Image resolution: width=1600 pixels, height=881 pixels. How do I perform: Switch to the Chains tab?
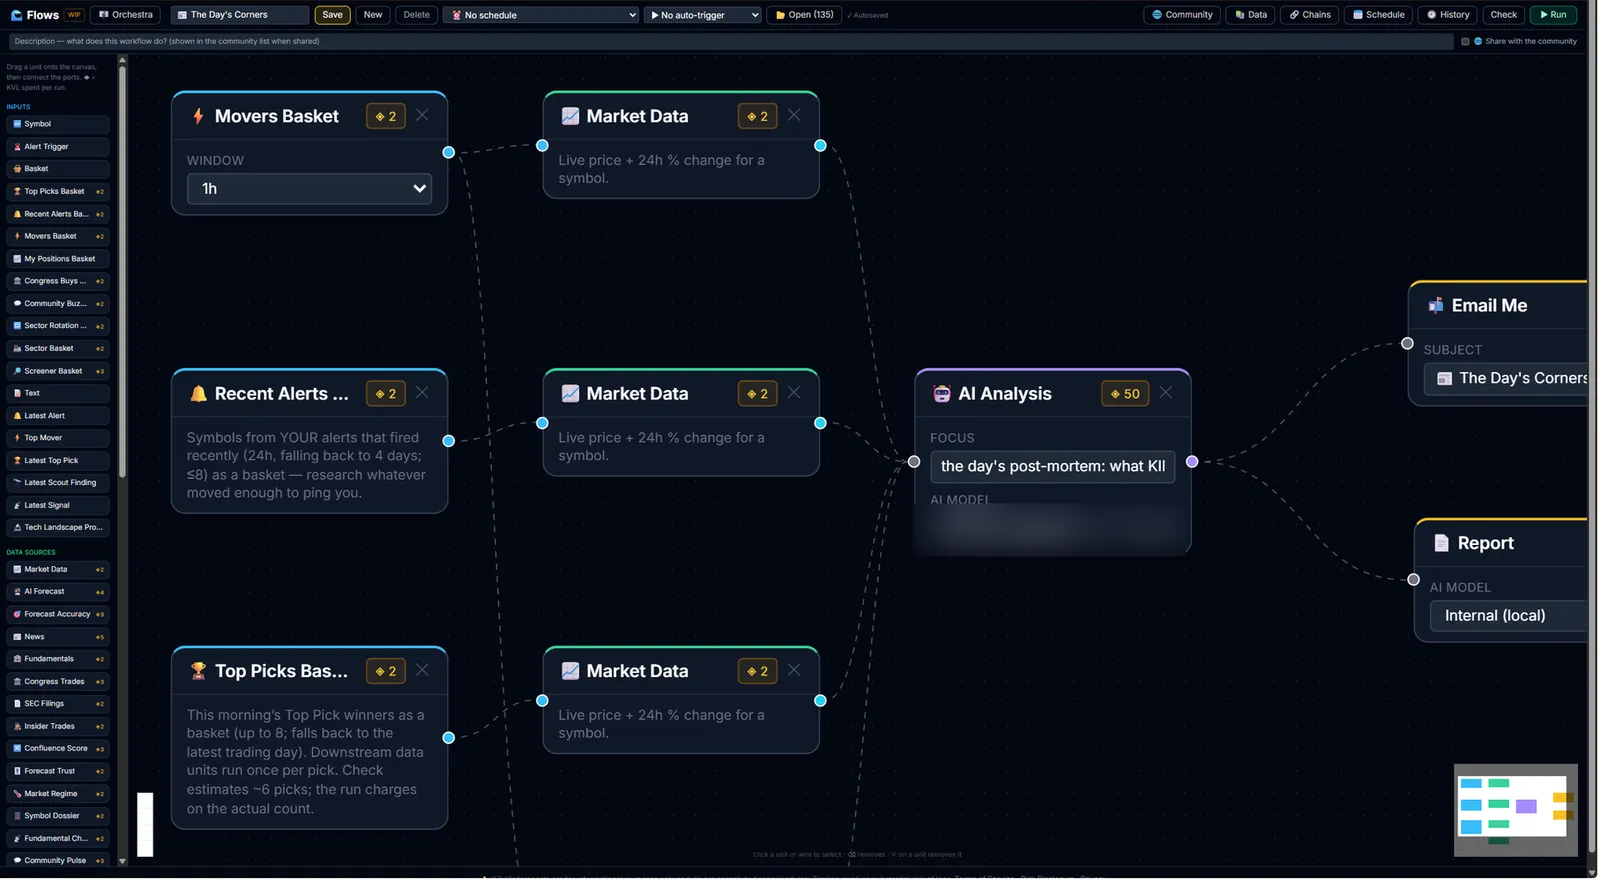1309,15
